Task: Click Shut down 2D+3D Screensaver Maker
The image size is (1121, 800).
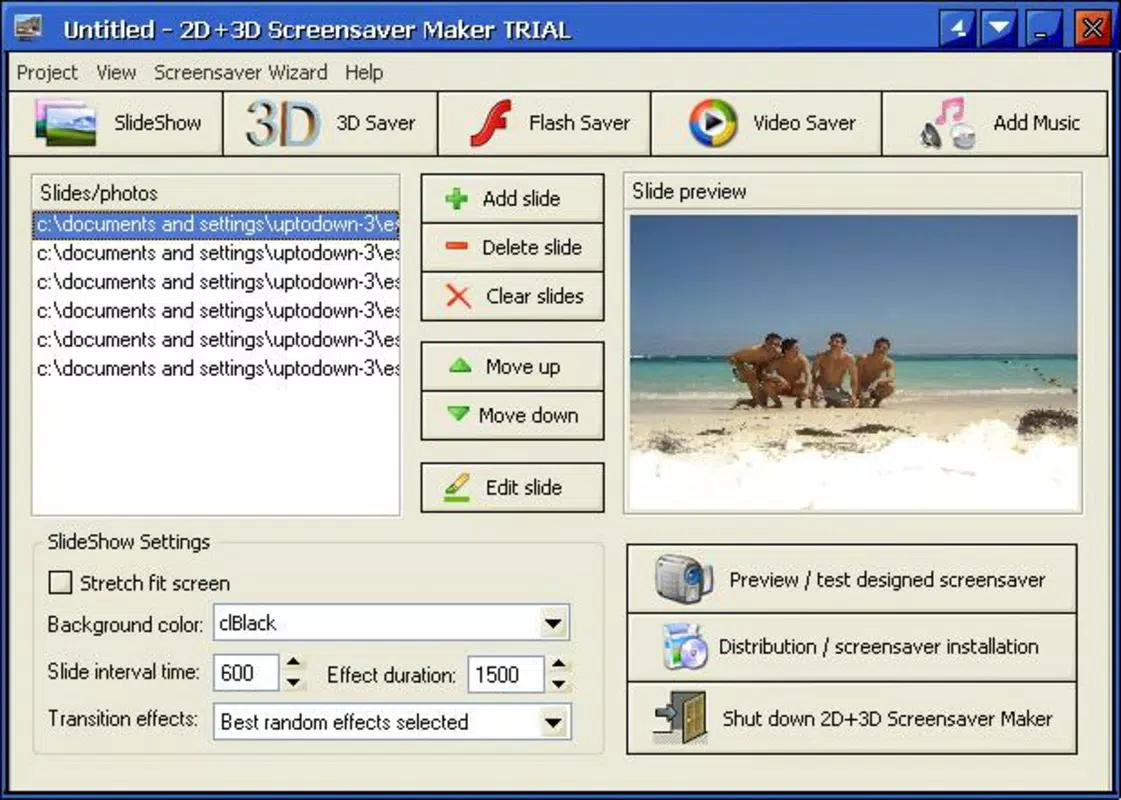Action: point(851,718)
